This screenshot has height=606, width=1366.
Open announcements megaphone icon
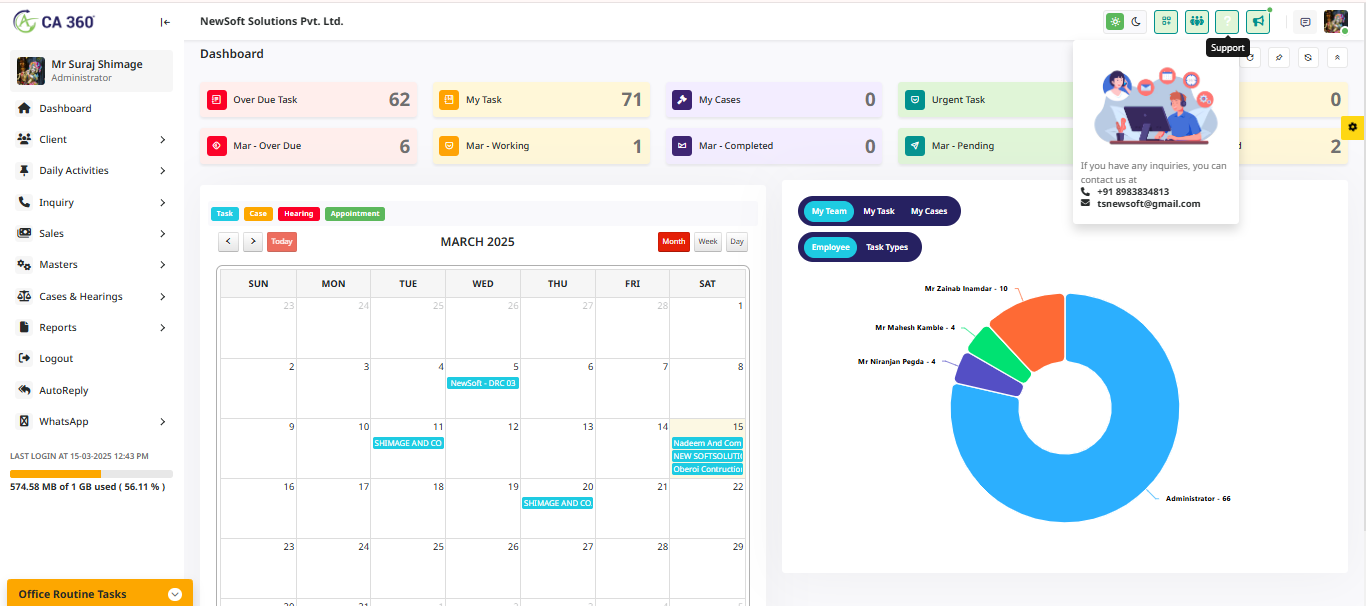click(x=1258, y=22)
